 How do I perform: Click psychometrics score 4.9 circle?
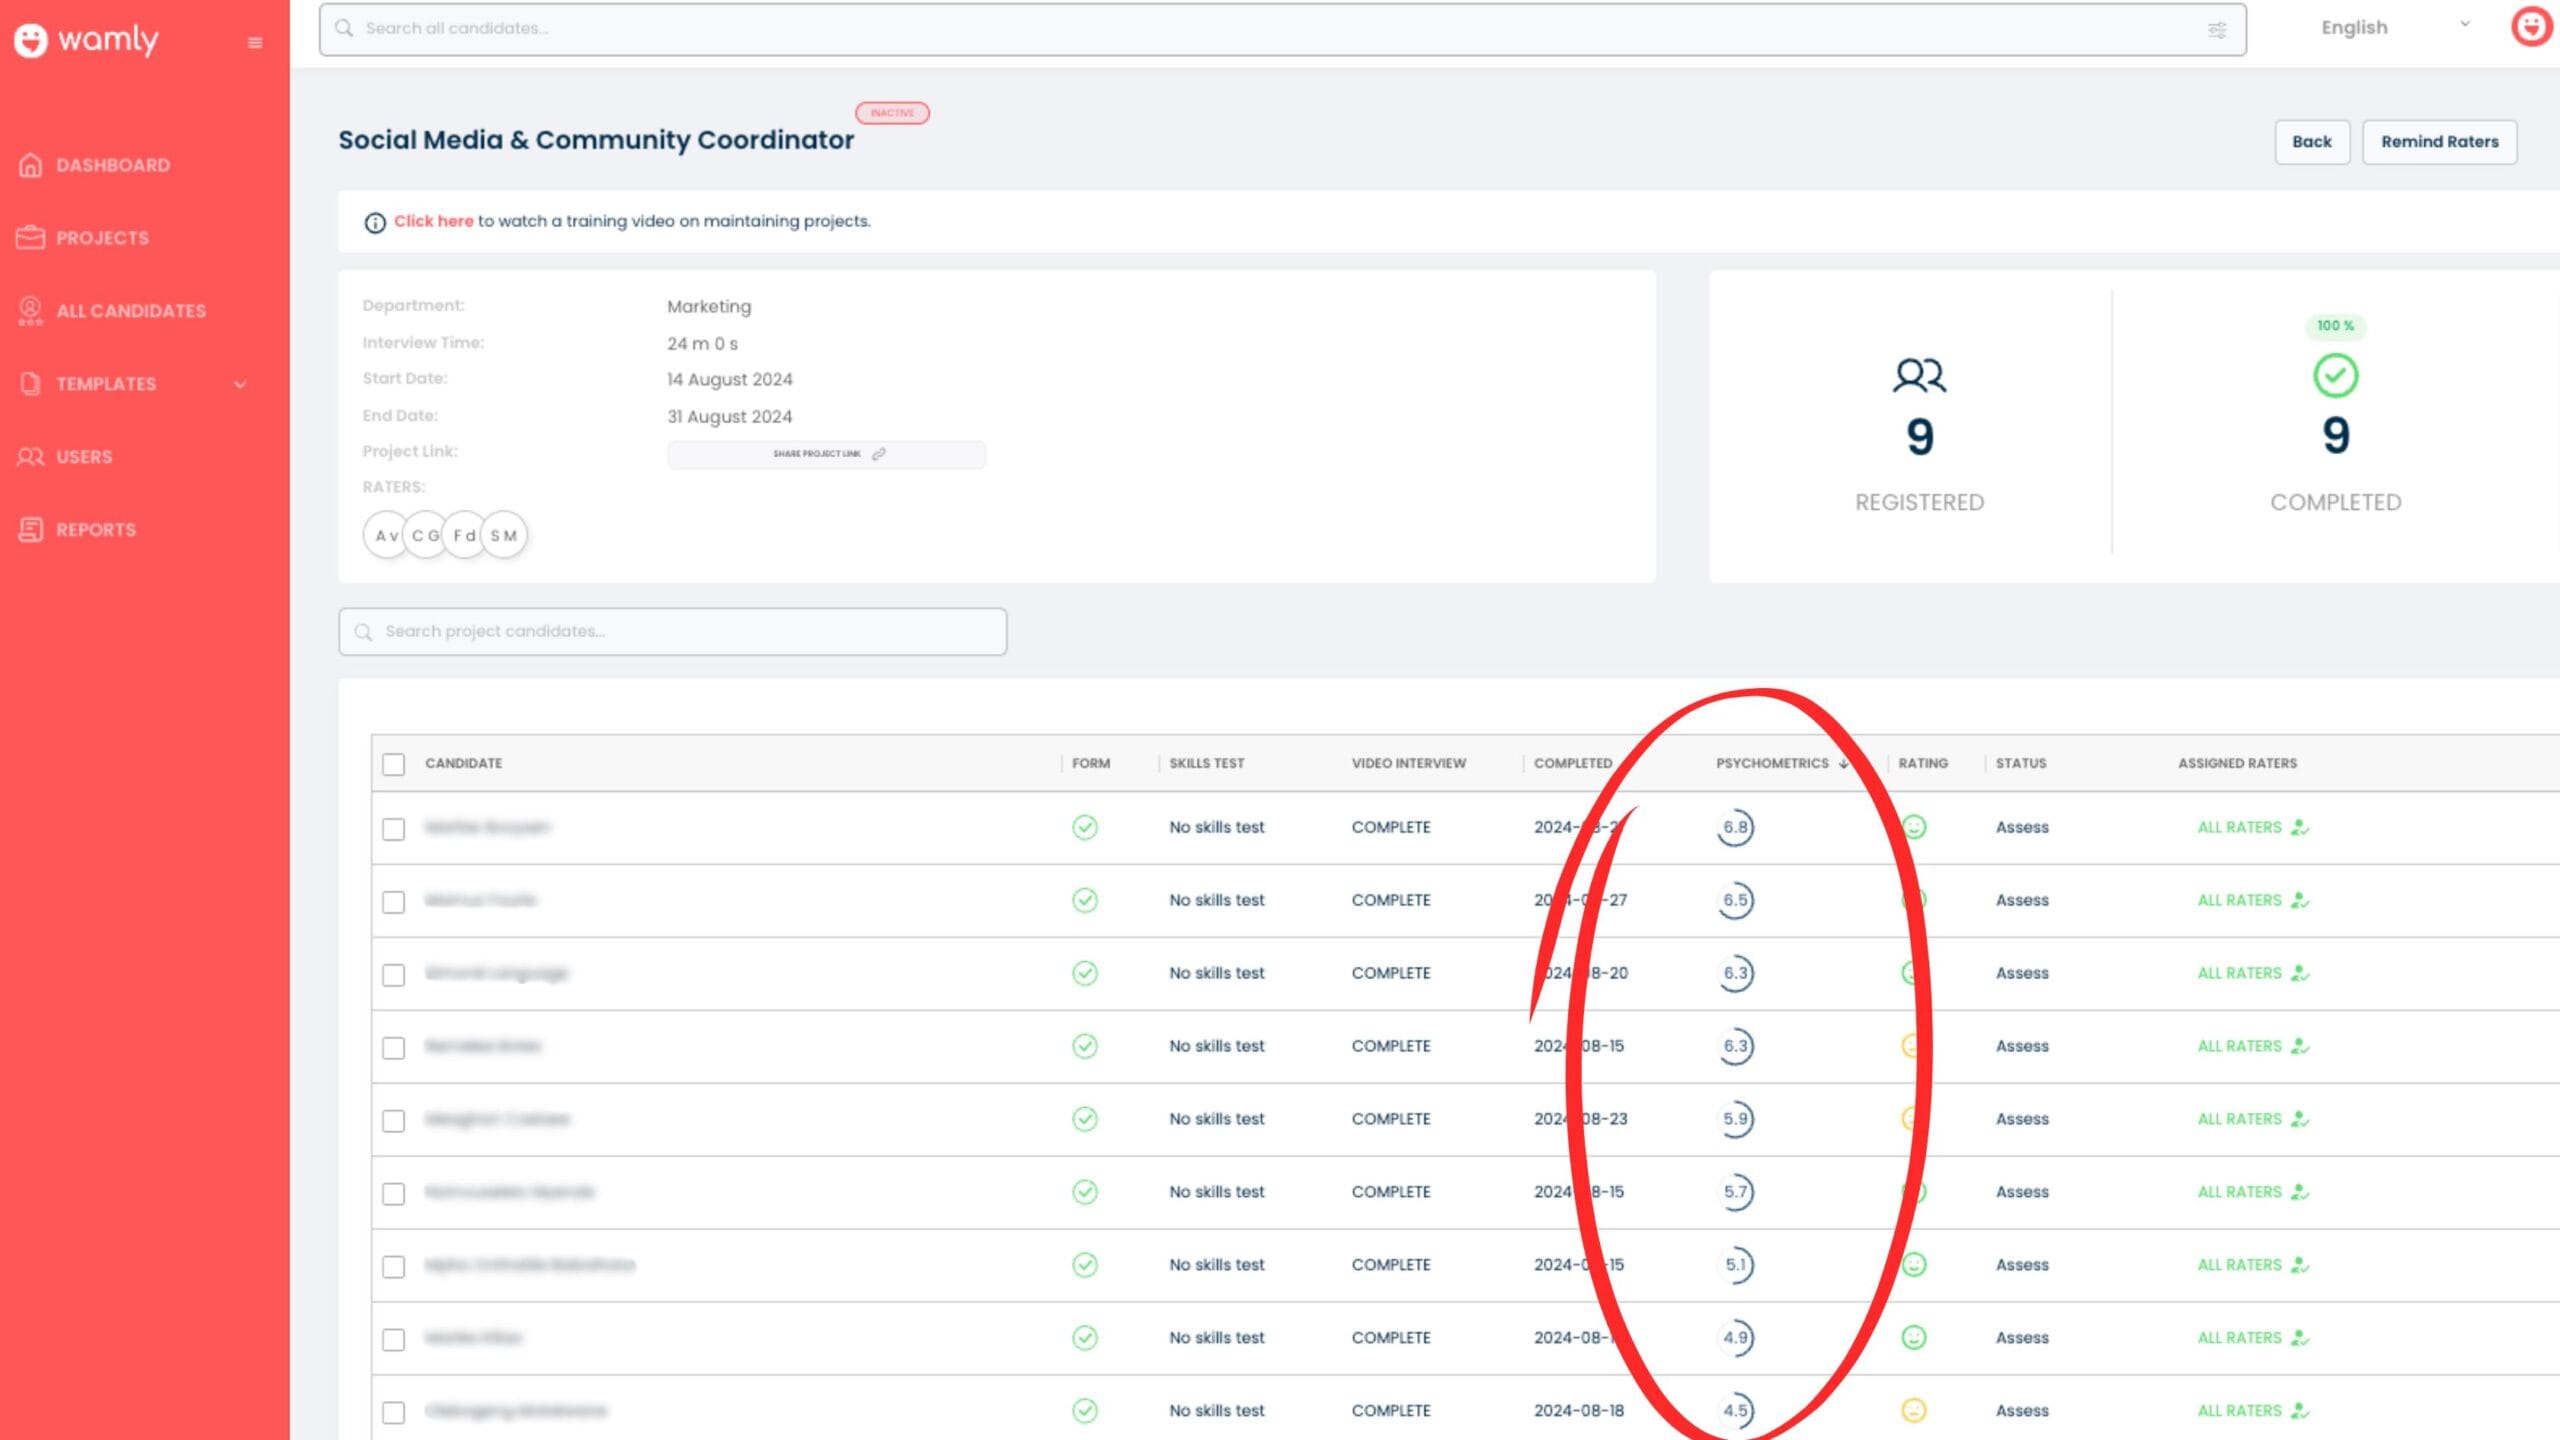[1736, 1338]
